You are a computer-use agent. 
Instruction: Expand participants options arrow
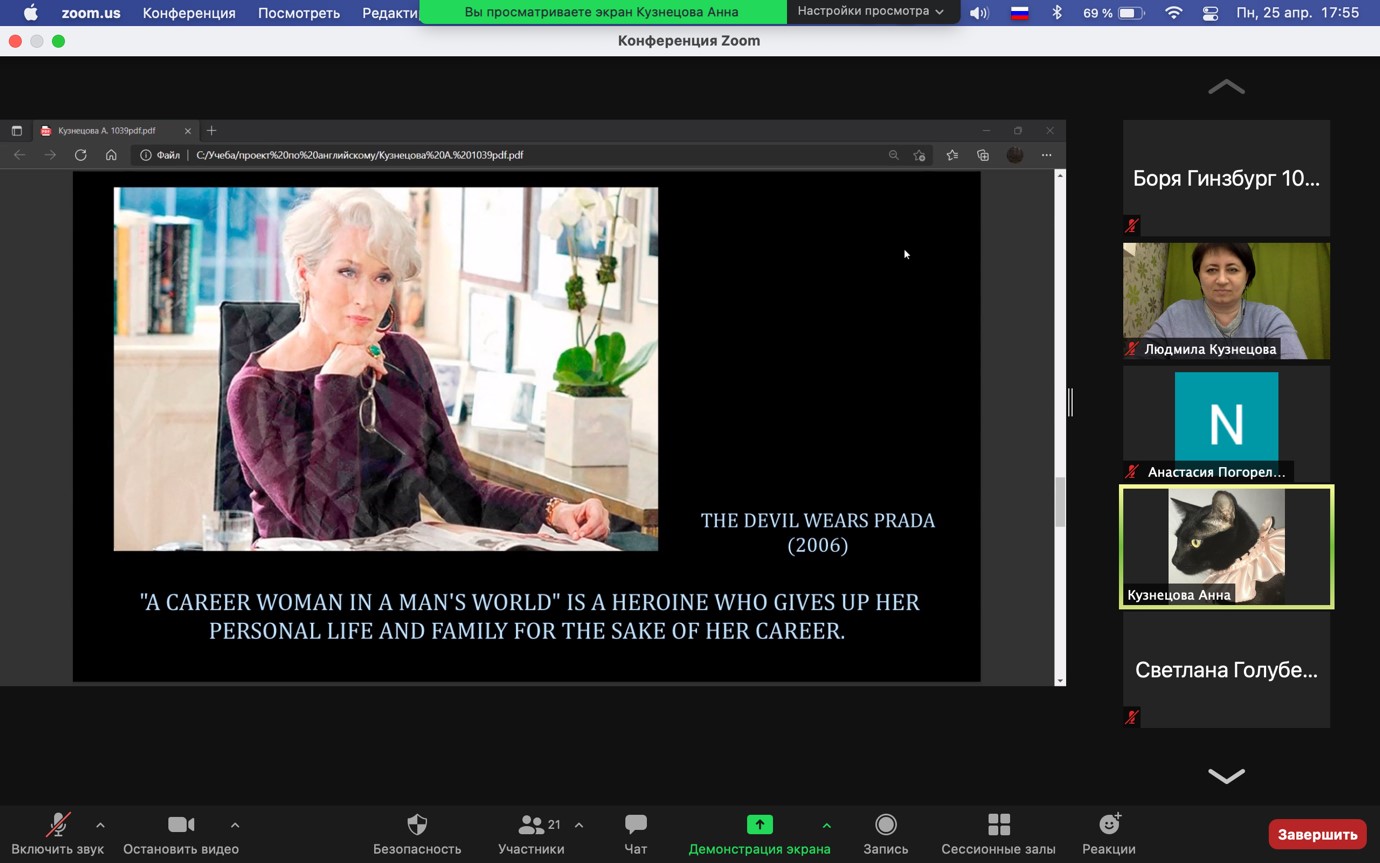click(579, 825)
